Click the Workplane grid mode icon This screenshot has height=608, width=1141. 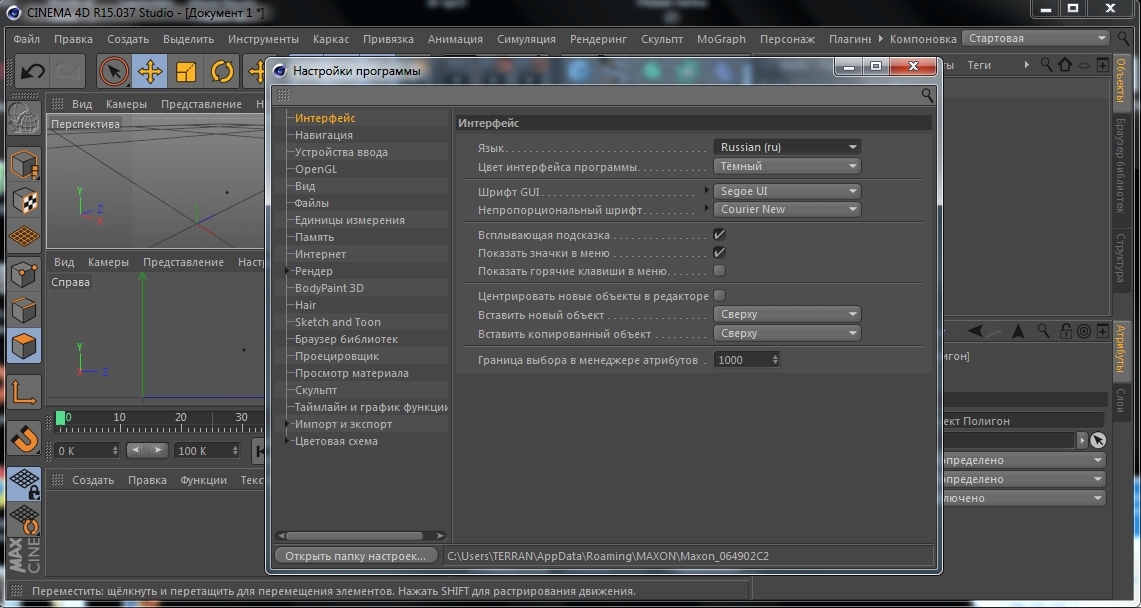pyautogui.click(x=24, y=236)
